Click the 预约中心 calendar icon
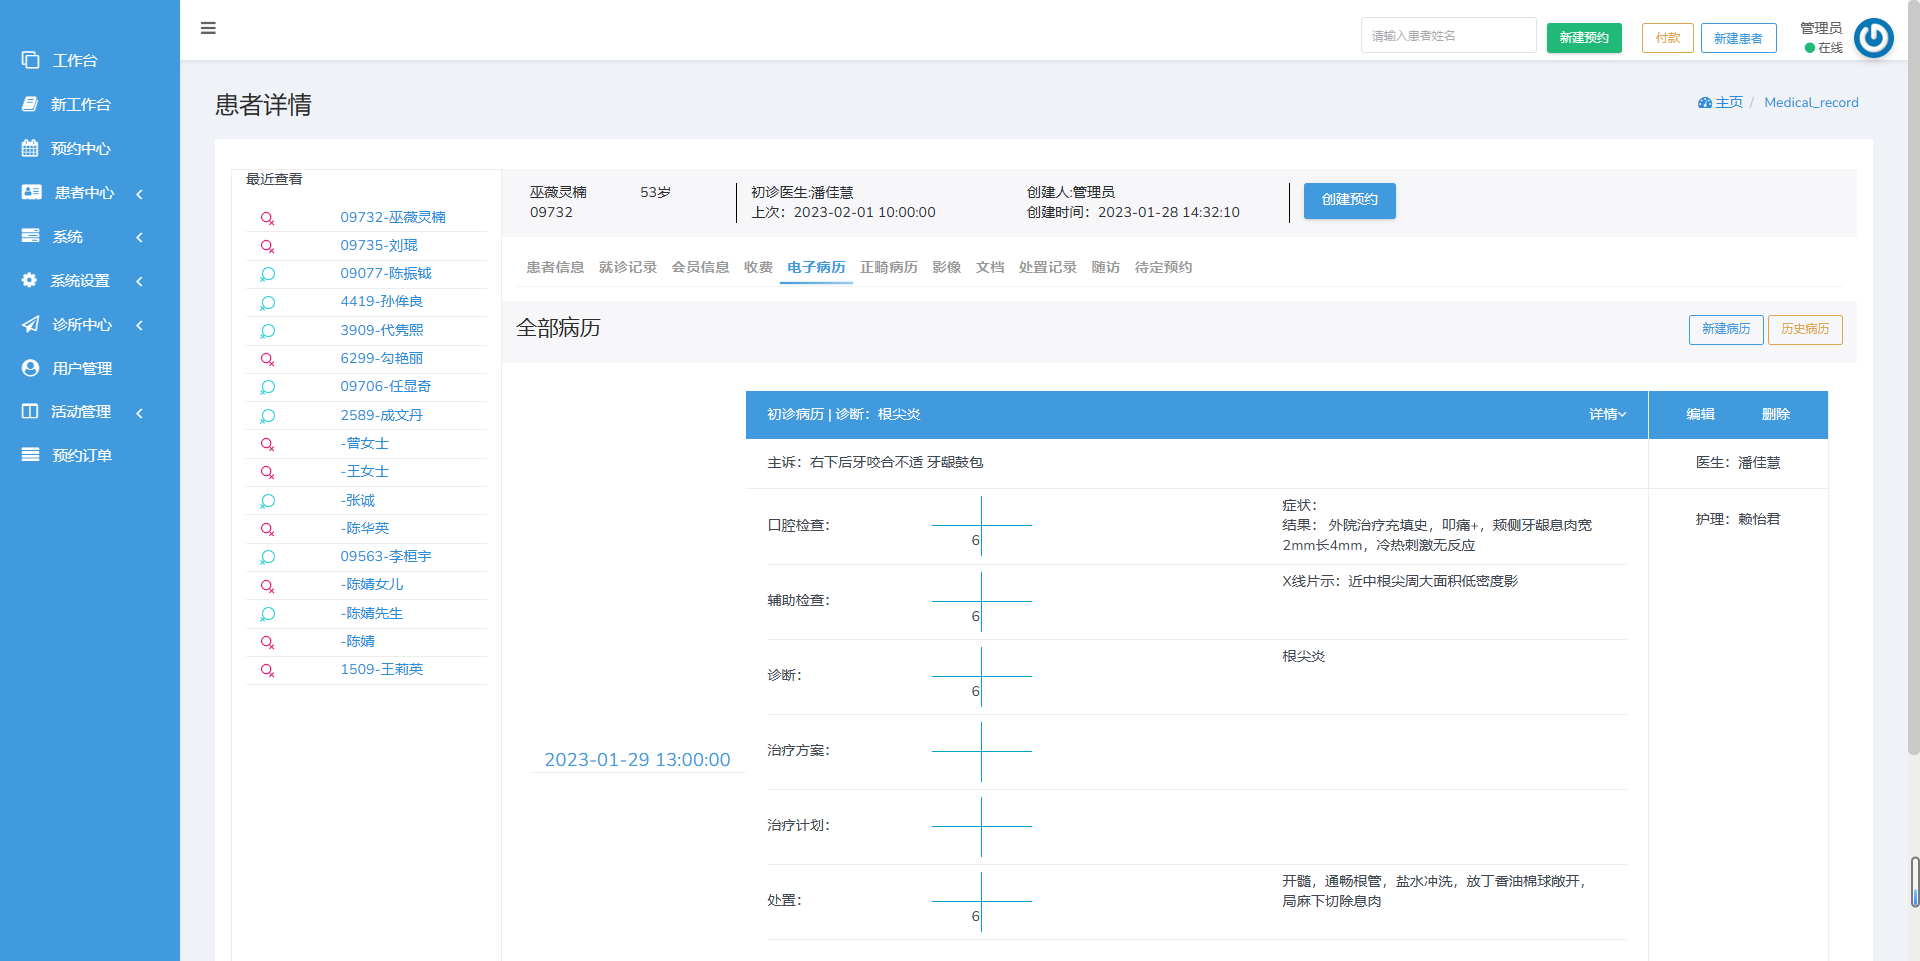The width and height of the screenshot is (1920, 961). [x=30, y=148]
